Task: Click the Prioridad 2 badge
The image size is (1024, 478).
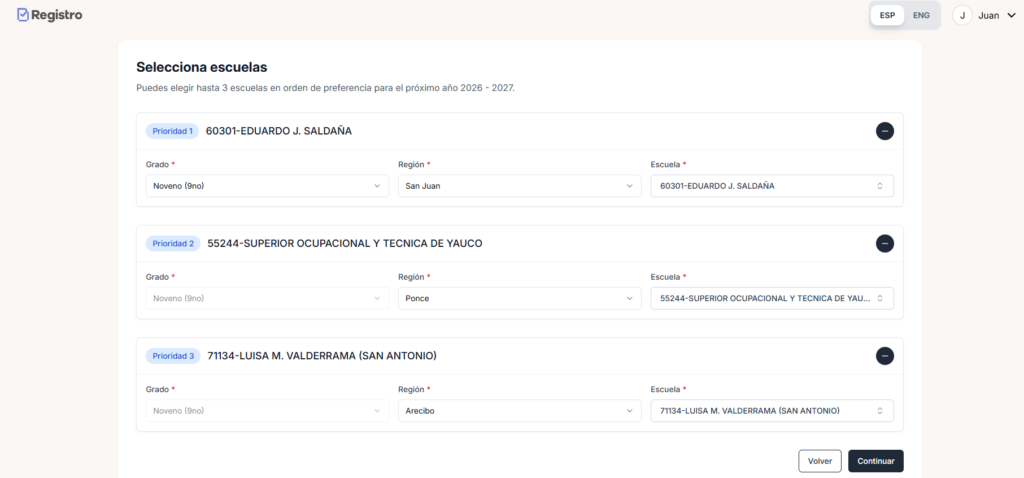Action: point(173,243)
